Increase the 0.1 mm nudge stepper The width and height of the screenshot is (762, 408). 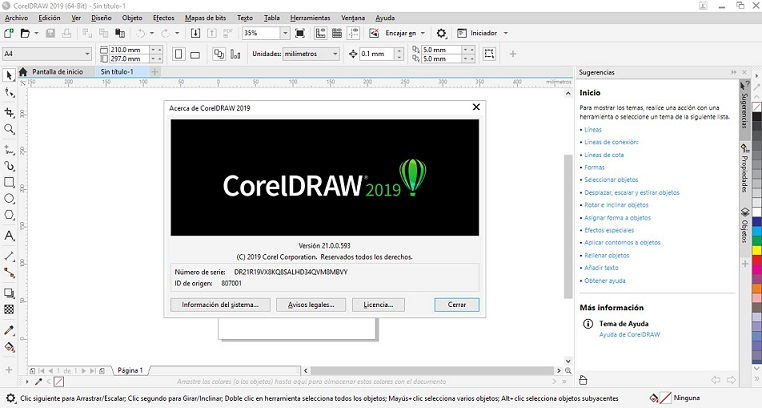pos(399,51)
